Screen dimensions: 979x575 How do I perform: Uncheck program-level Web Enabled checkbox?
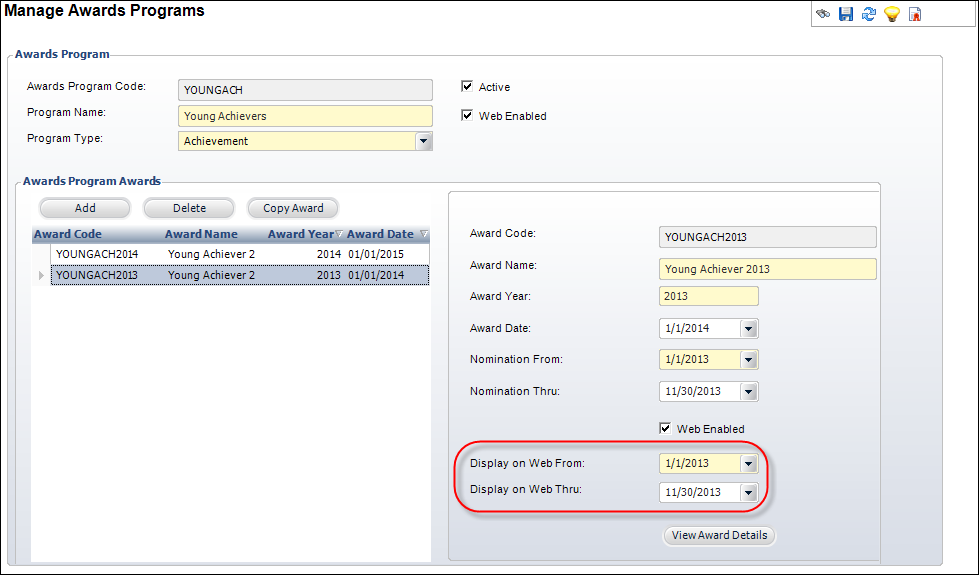pyautogui.click(x=467, y=115)
